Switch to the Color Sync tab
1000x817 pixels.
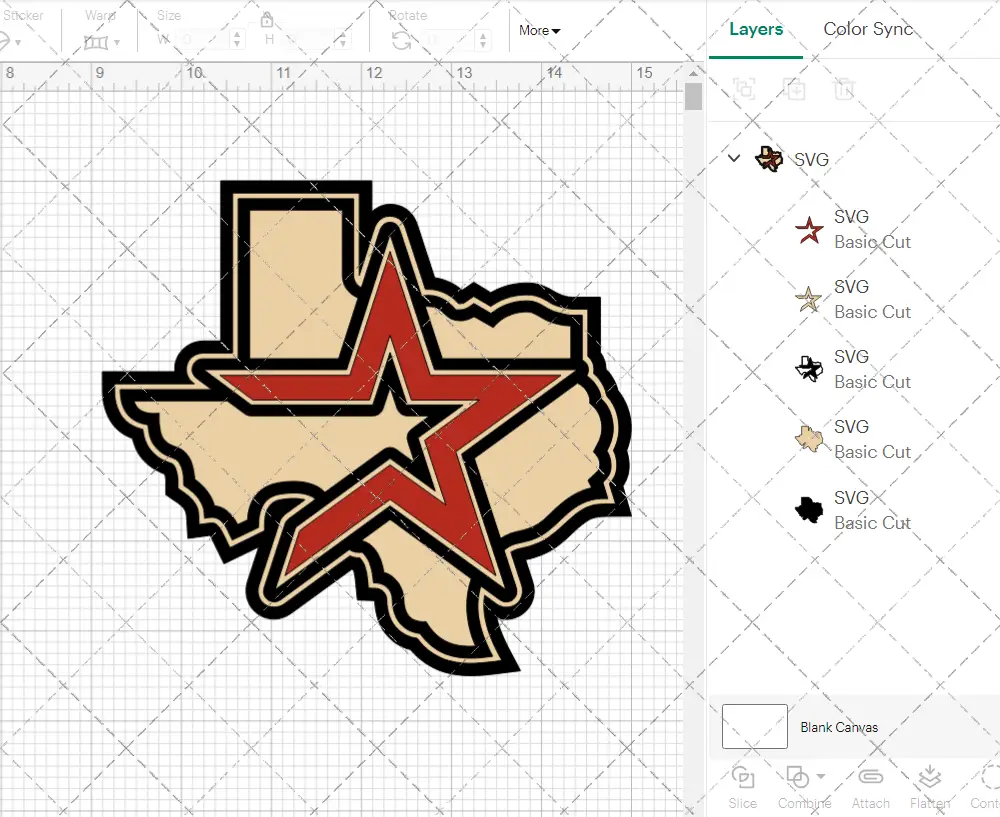click(x=868, y=29)
